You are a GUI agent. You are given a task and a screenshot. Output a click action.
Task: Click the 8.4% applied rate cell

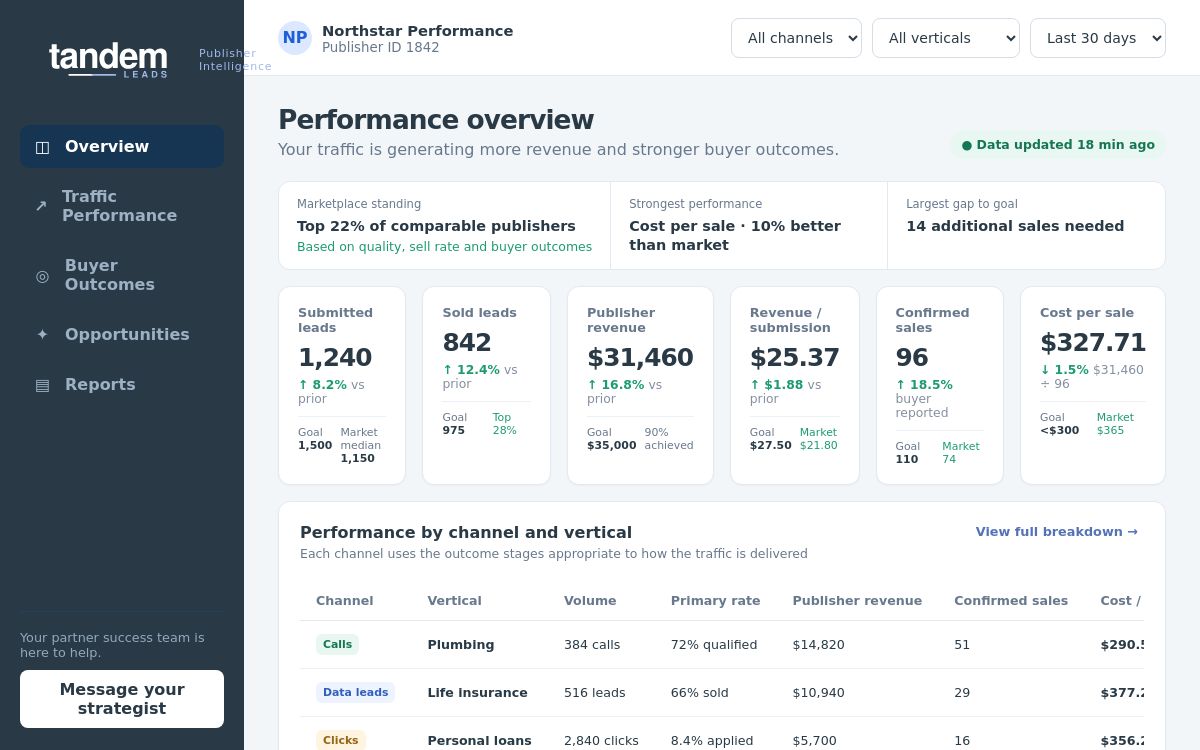point(712,741)
